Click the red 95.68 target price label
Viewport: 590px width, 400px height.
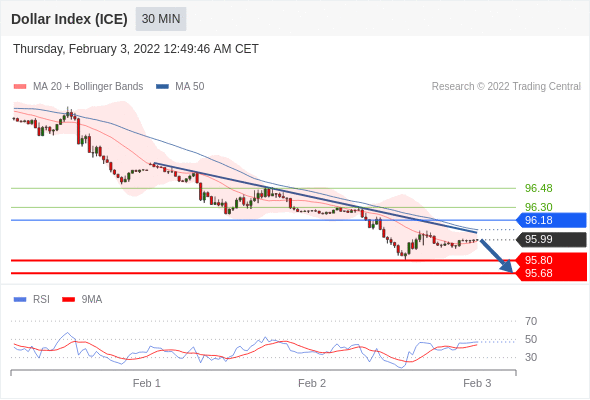(551, 274)
